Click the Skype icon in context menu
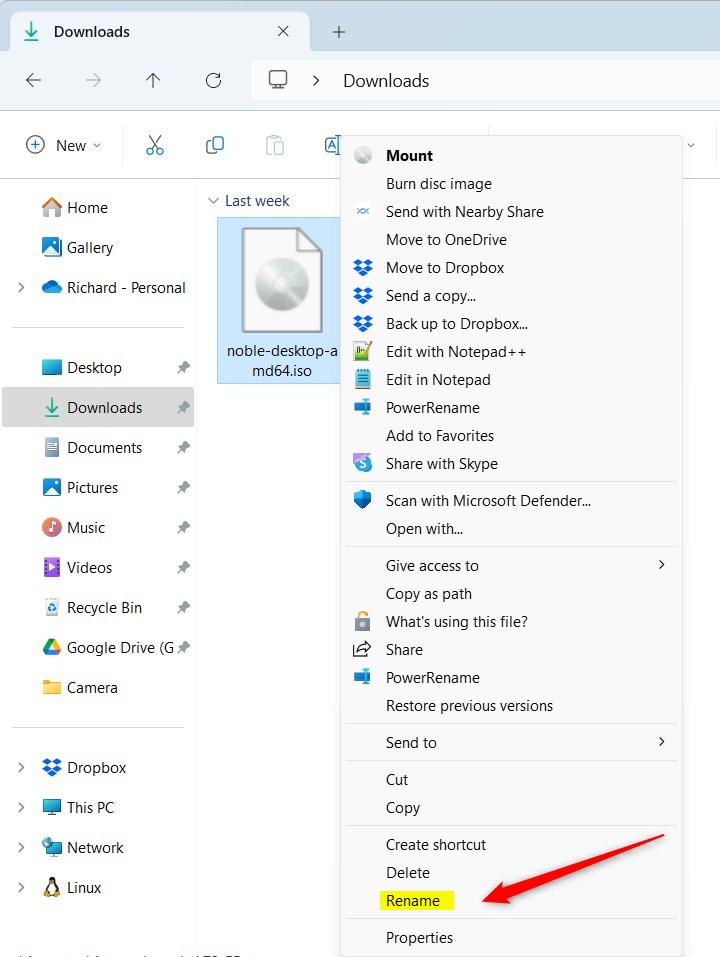 click(362, 463)
